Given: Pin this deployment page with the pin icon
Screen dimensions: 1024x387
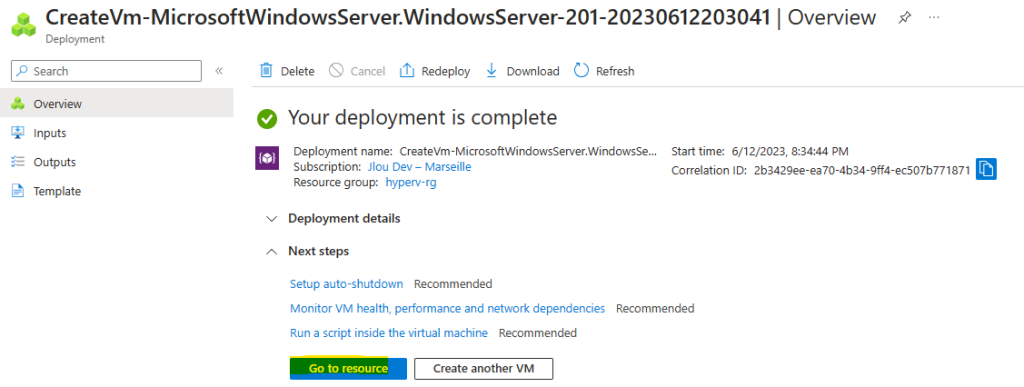Looking at the screenshot, I should [x=904, y=18].
